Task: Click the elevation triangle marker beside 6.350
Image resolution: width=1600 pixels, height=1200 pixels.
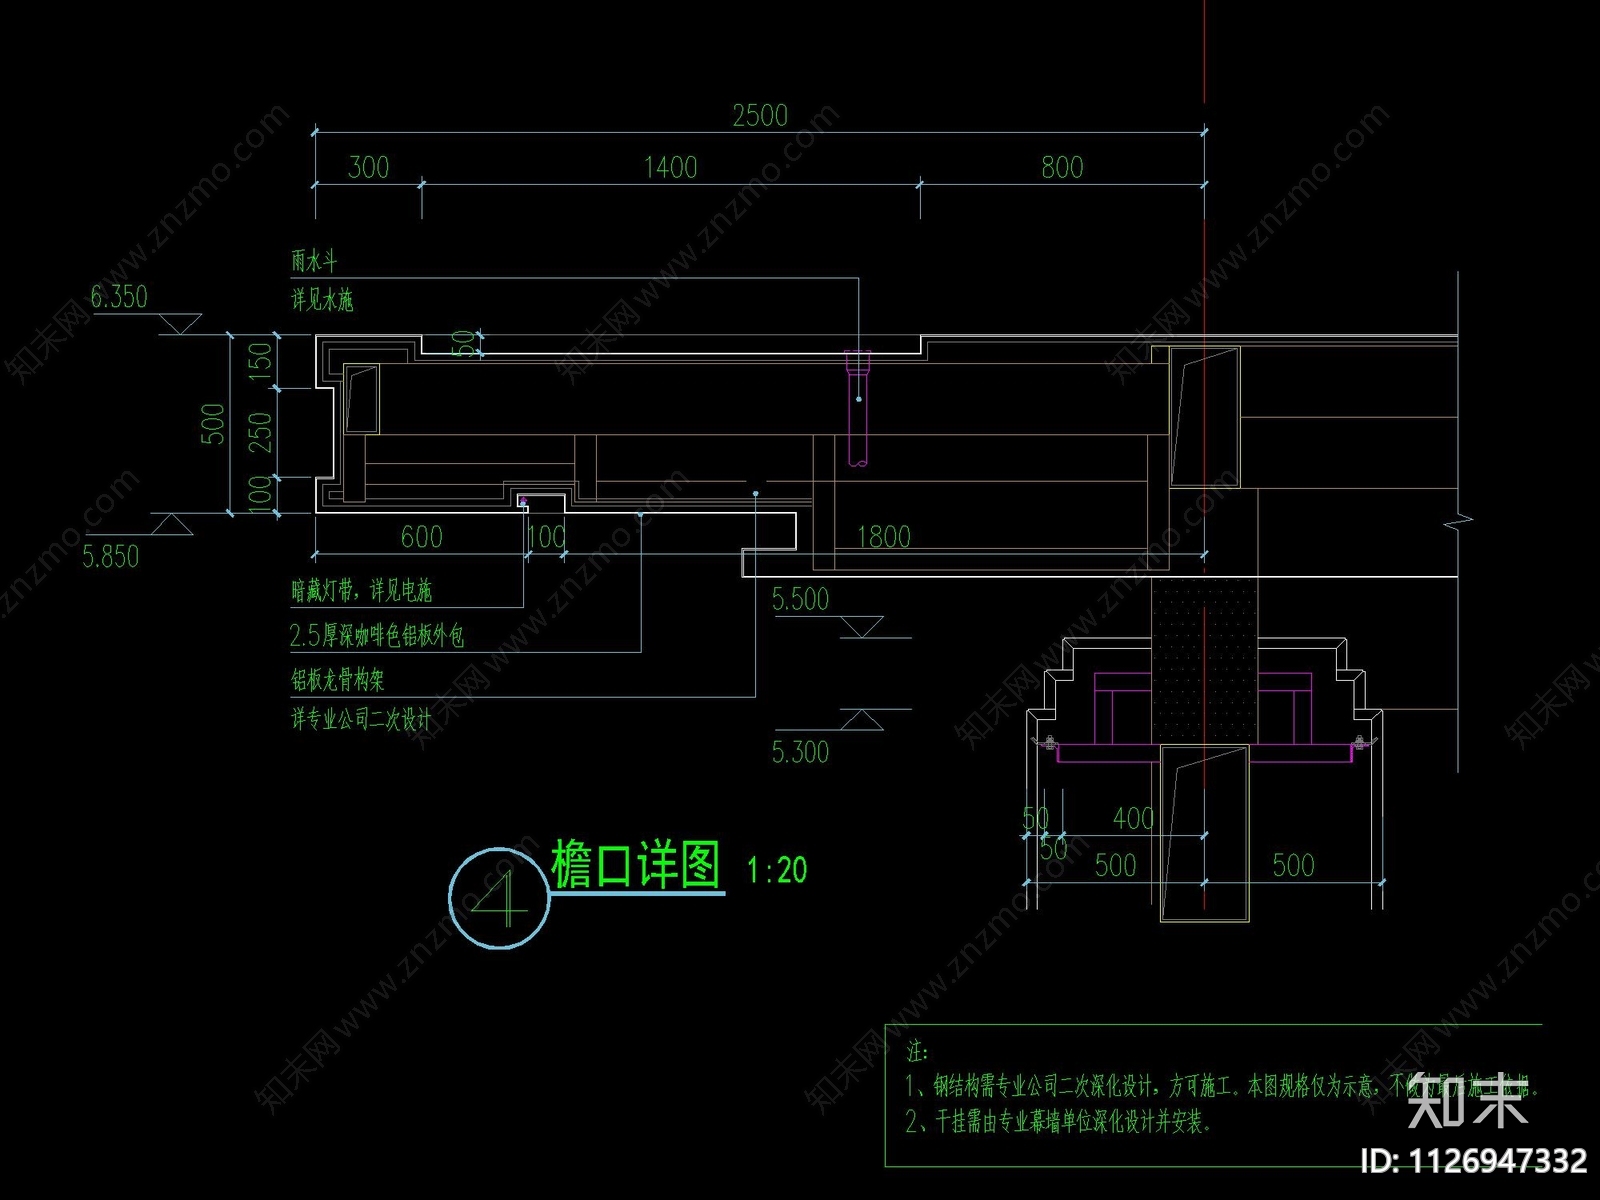Action: pyautogui.click(x=181, y=325)
